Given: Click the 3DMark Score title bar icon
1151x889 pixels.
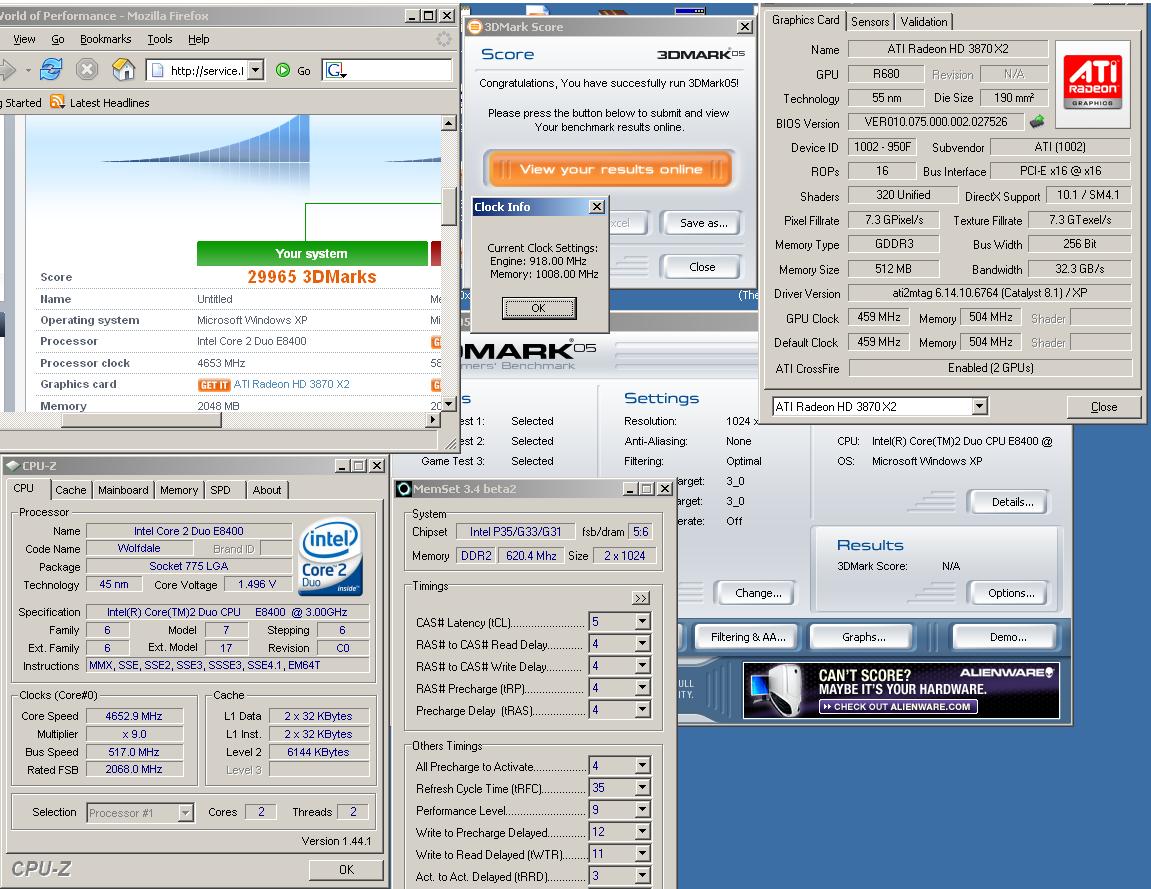Looking at the screenshot, I should coord(475,26).
